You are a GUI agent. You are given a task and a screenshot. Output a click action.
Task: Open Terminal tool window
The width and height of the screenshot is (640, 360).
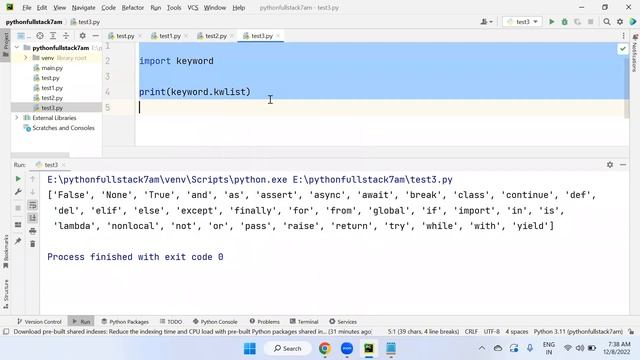[304, 322]
